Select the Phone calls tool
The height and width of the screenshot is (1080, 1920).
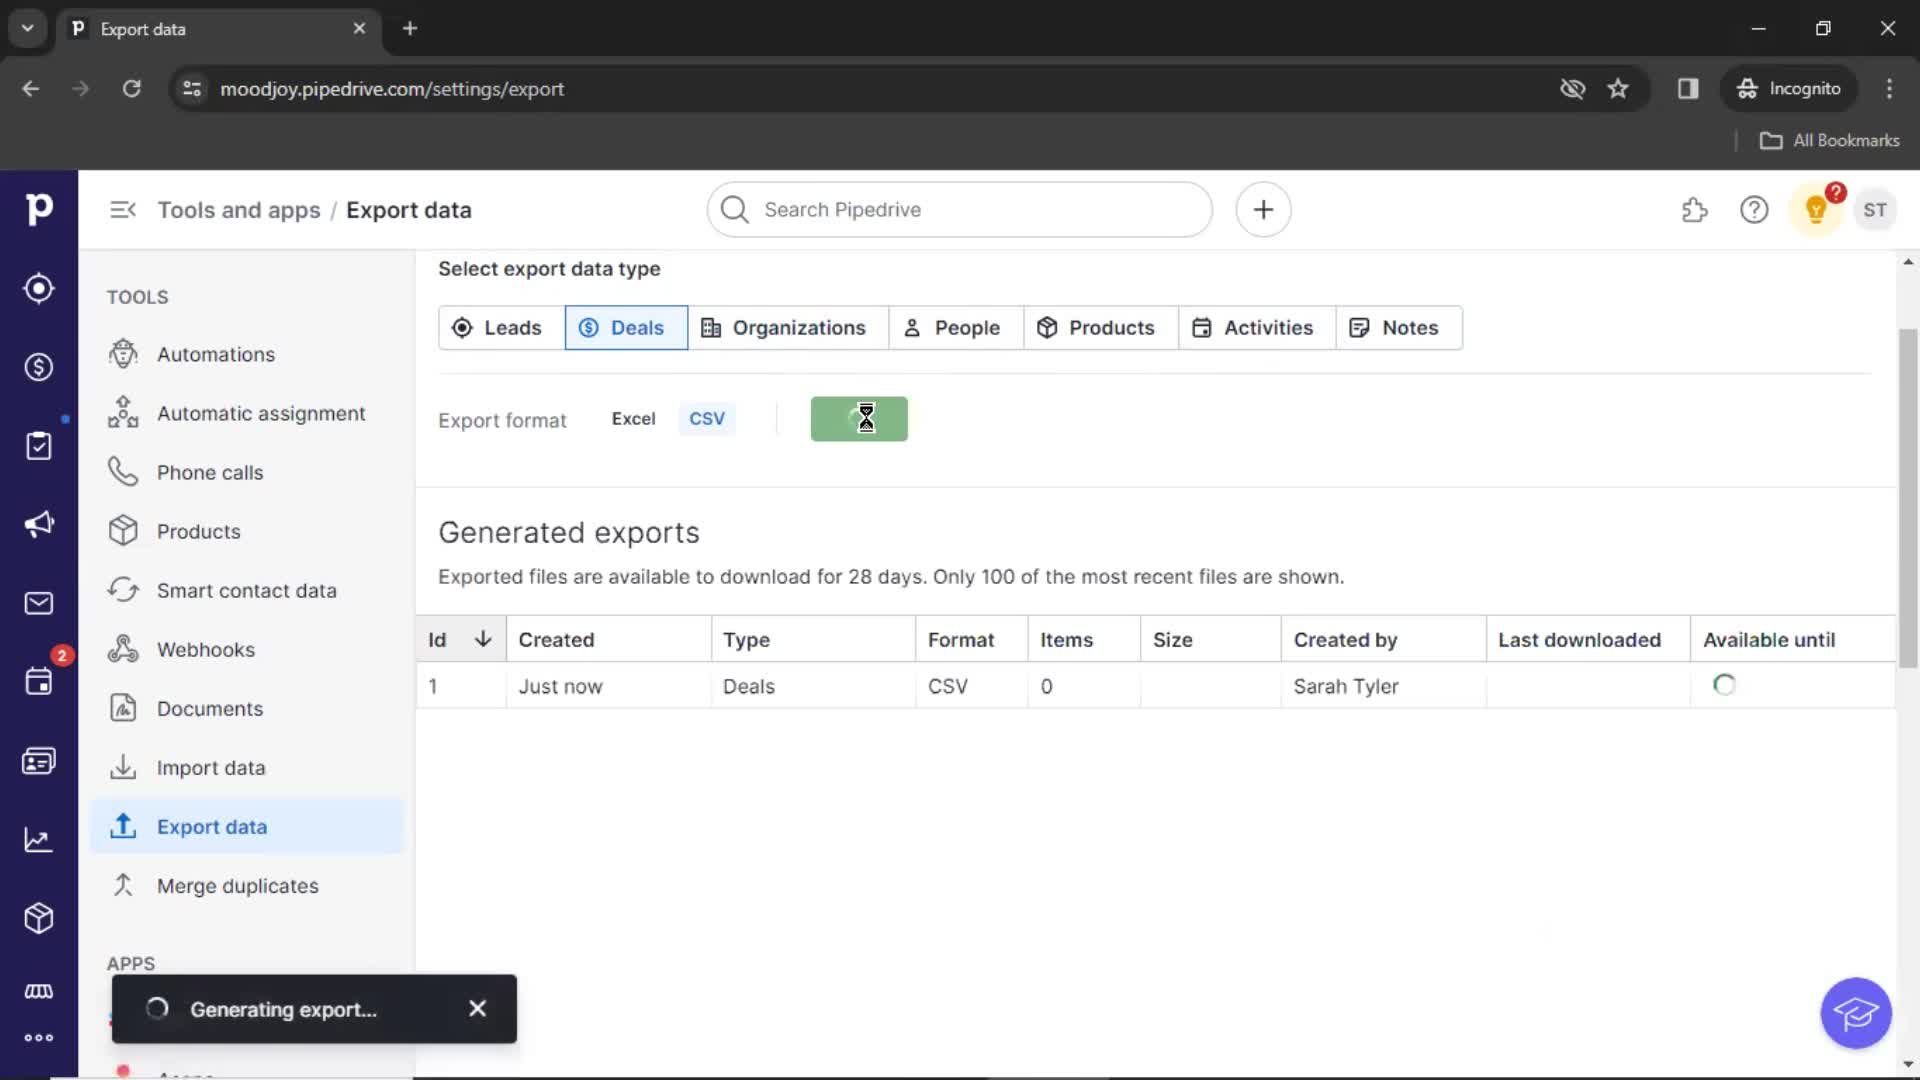click(210, 471)
